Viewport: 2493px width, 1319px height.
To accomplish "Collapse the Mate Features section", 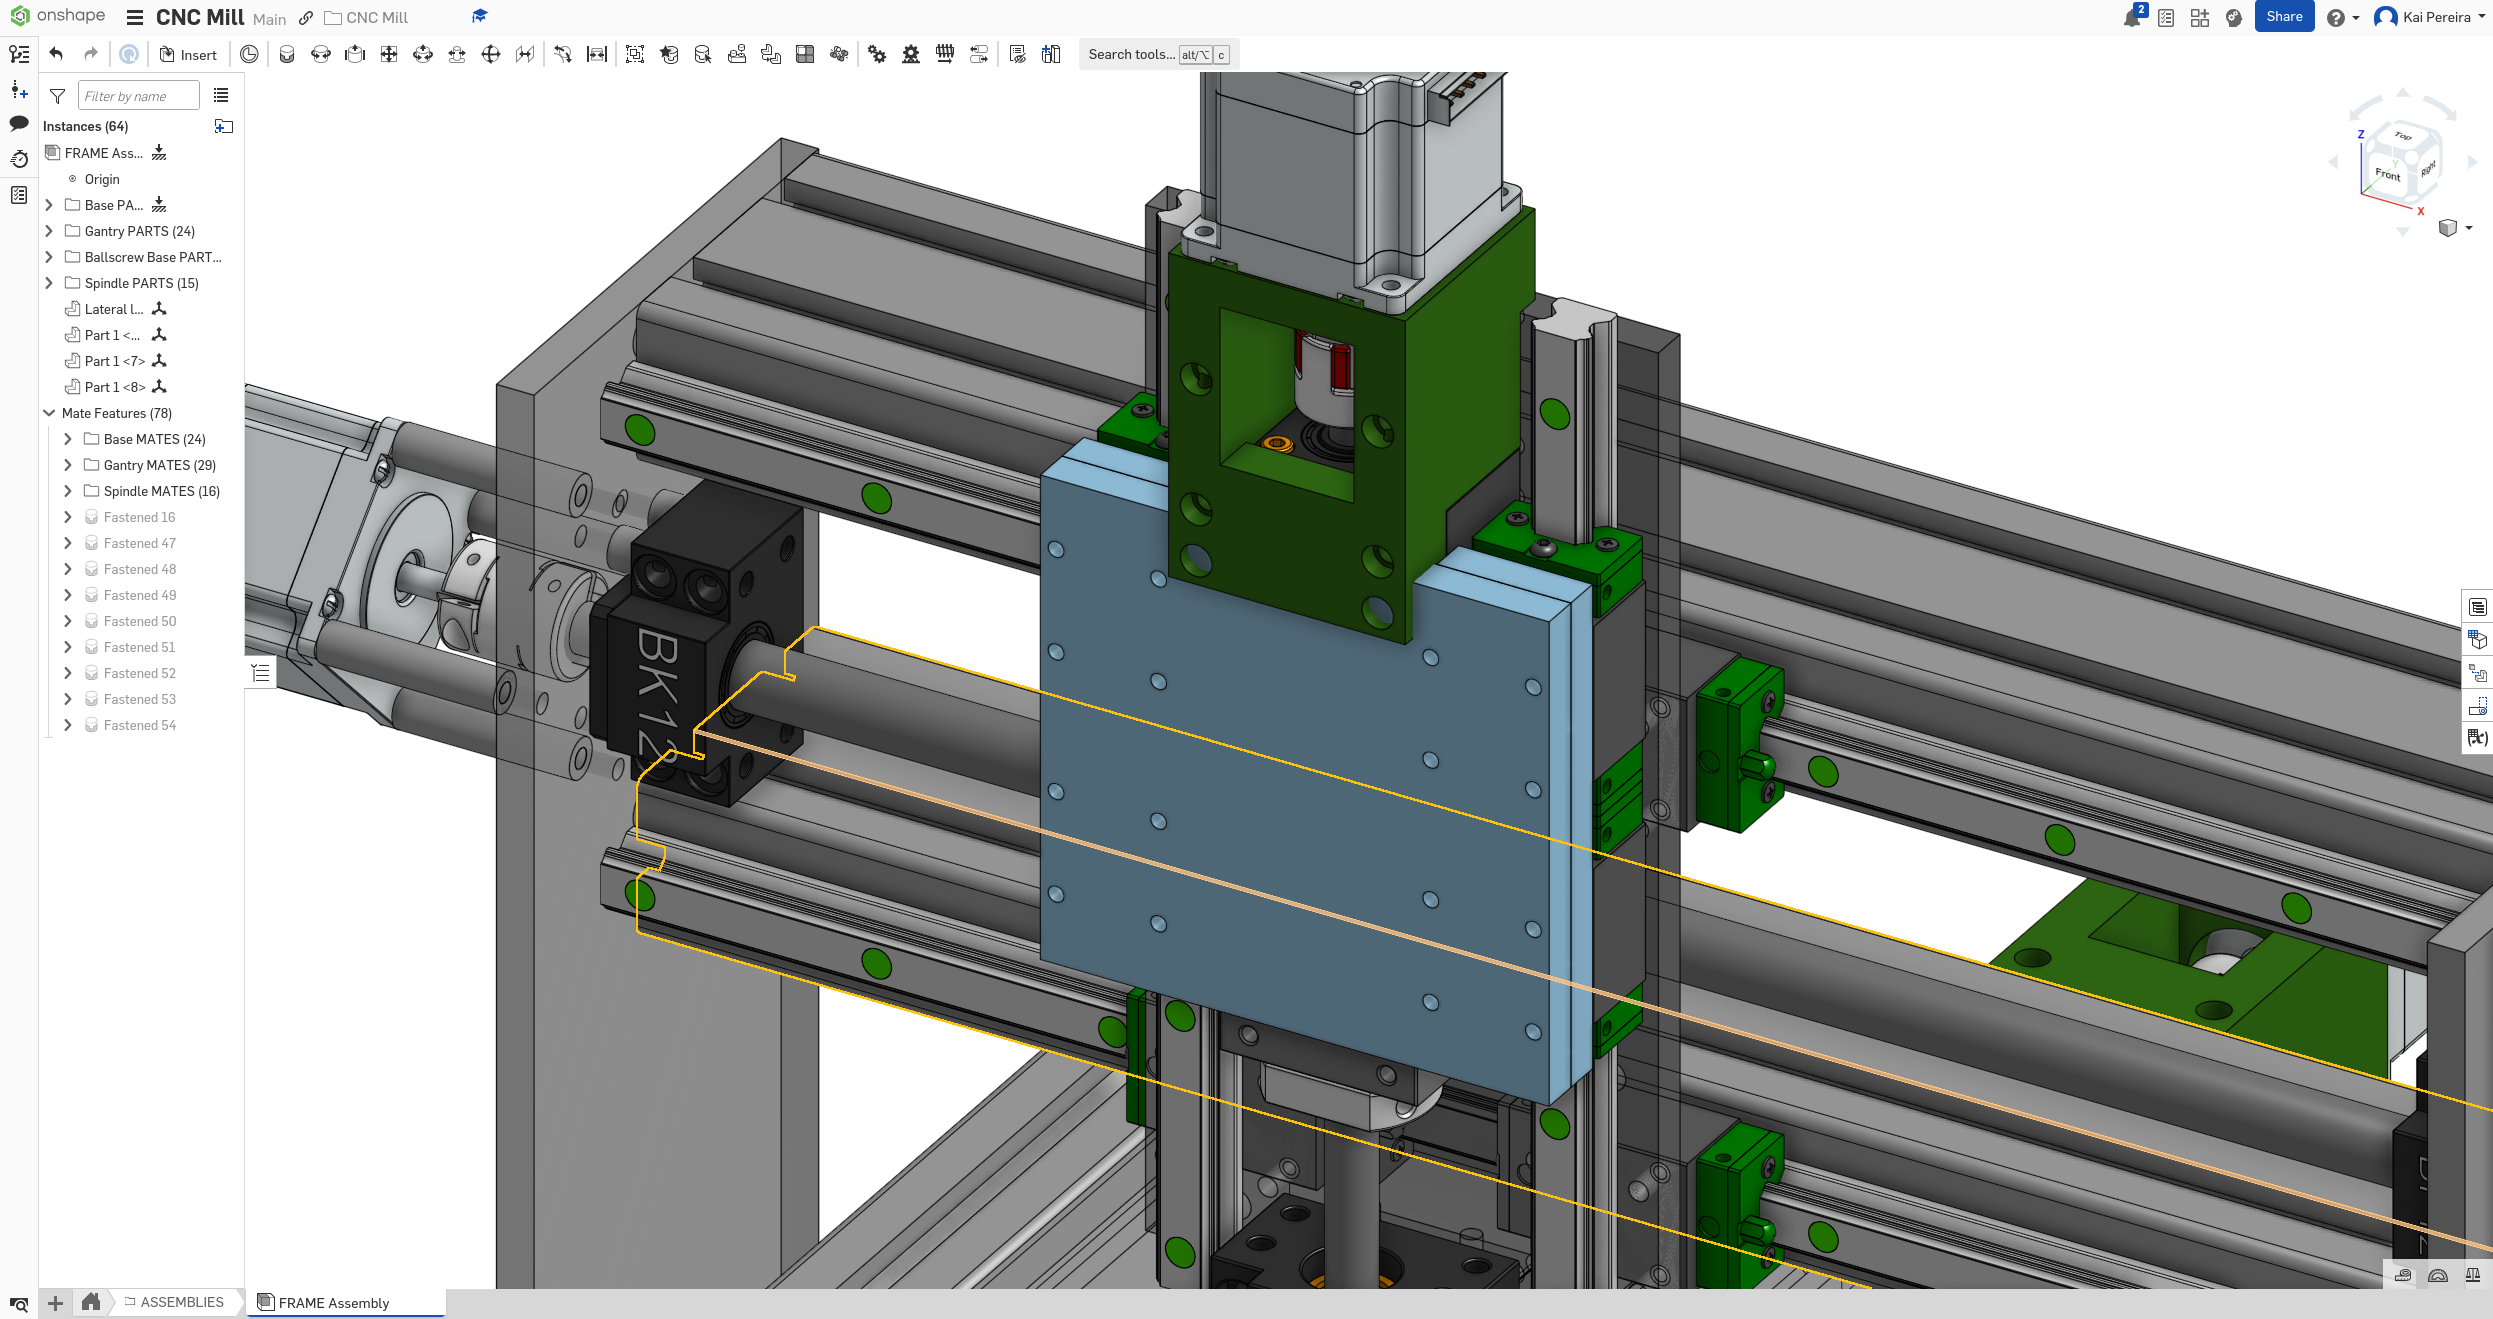I will 49,413.
